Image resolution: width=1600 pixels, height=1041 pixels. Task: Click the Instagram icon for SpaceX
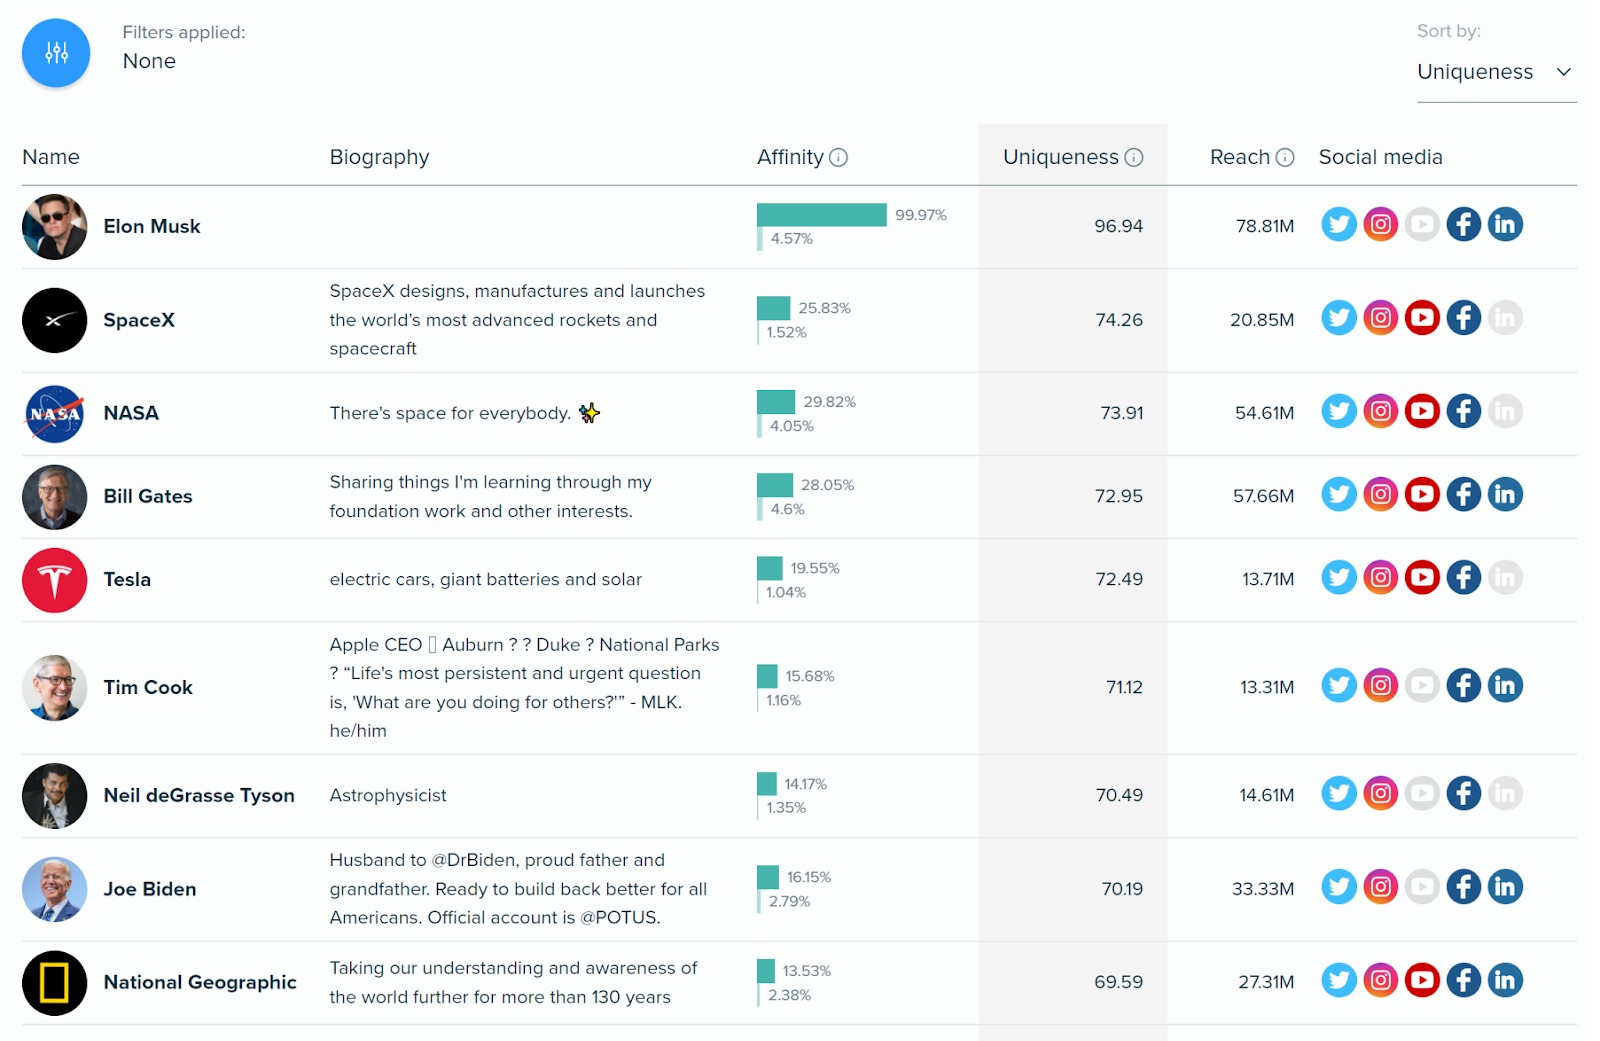coord(1381,318)
